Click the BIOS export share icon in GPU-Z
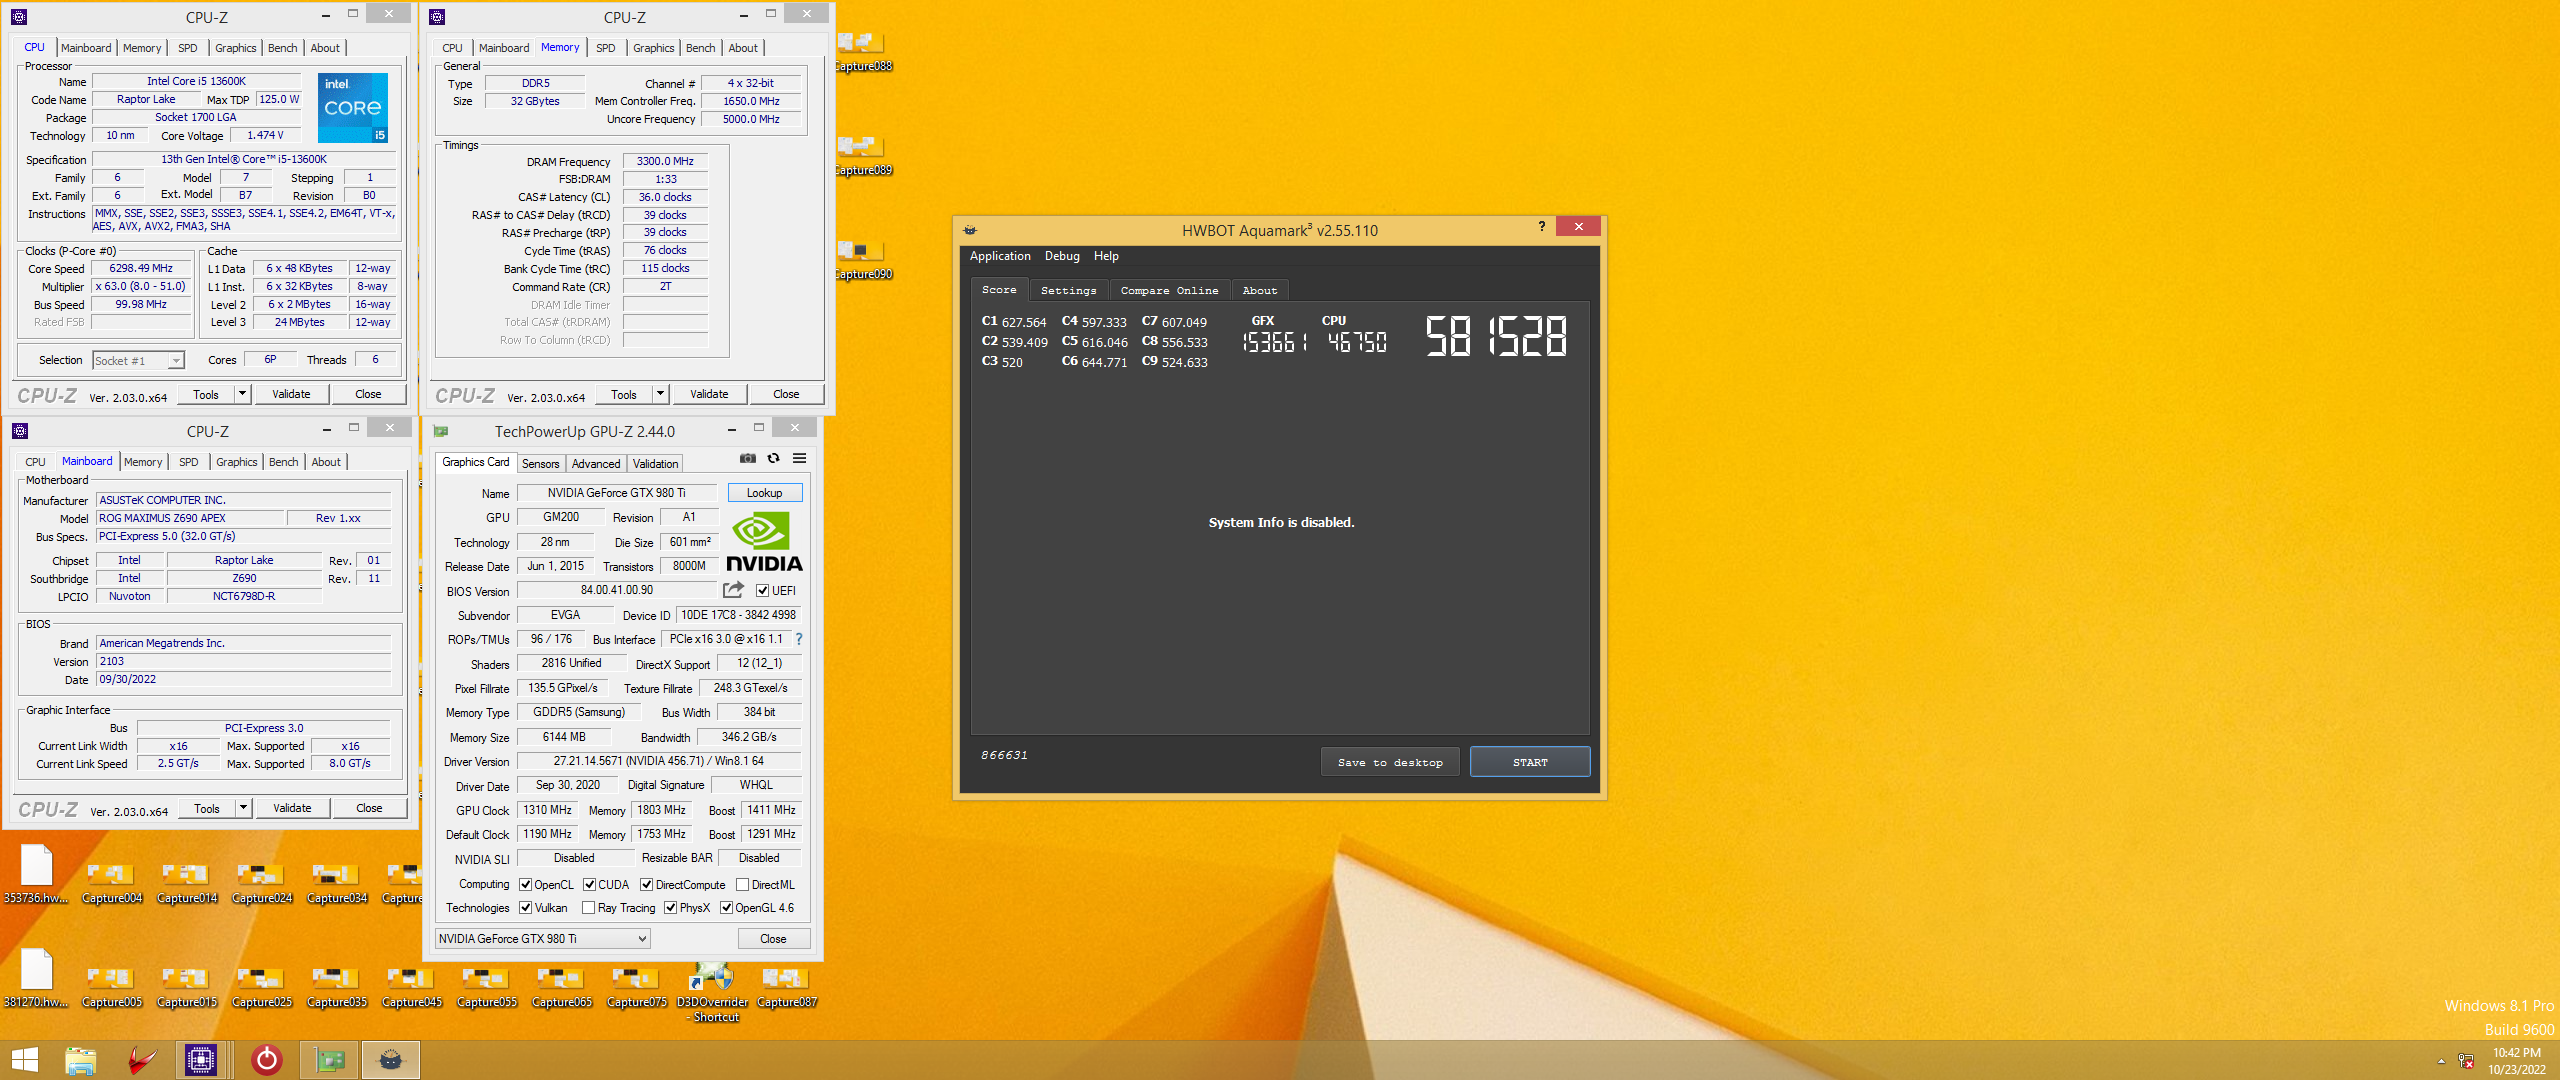2560x1080 pixels. (x=733, y=590)
